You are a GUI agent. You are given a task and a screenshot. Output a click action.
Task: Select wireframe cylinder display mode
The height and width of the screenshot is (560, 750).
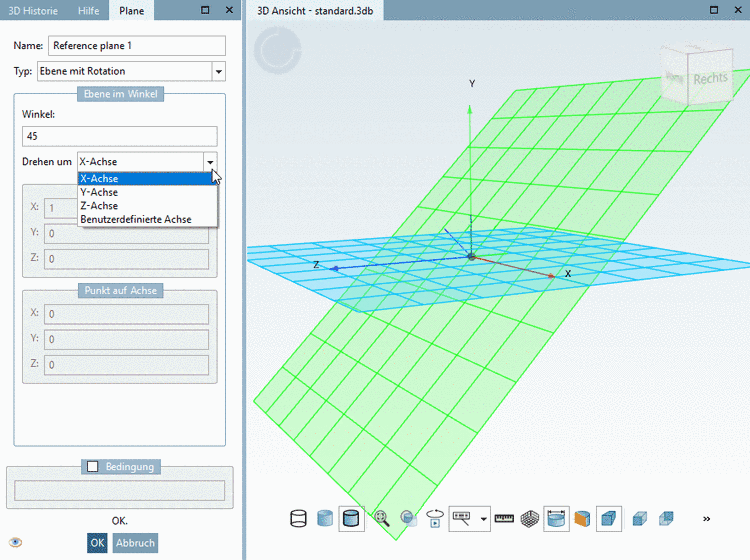click(298, 518)
